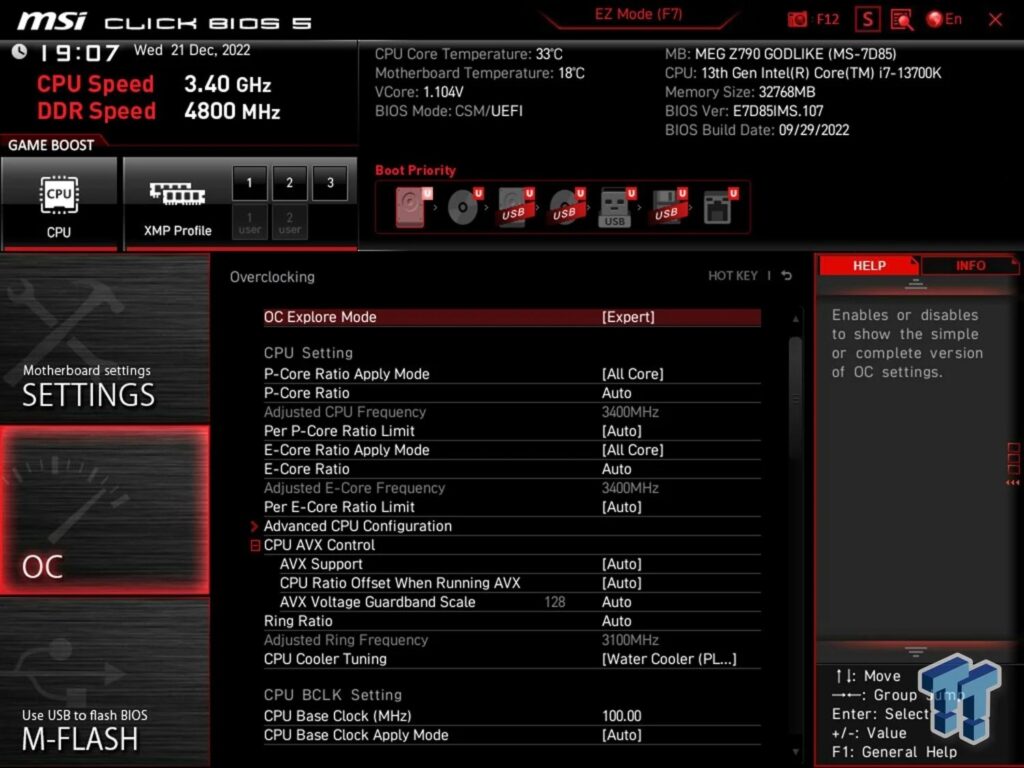This screenshot has height=768, width=1024.
Task: Click the red S favorites icon
Action: pyautogui.click(x=867, y=20)
